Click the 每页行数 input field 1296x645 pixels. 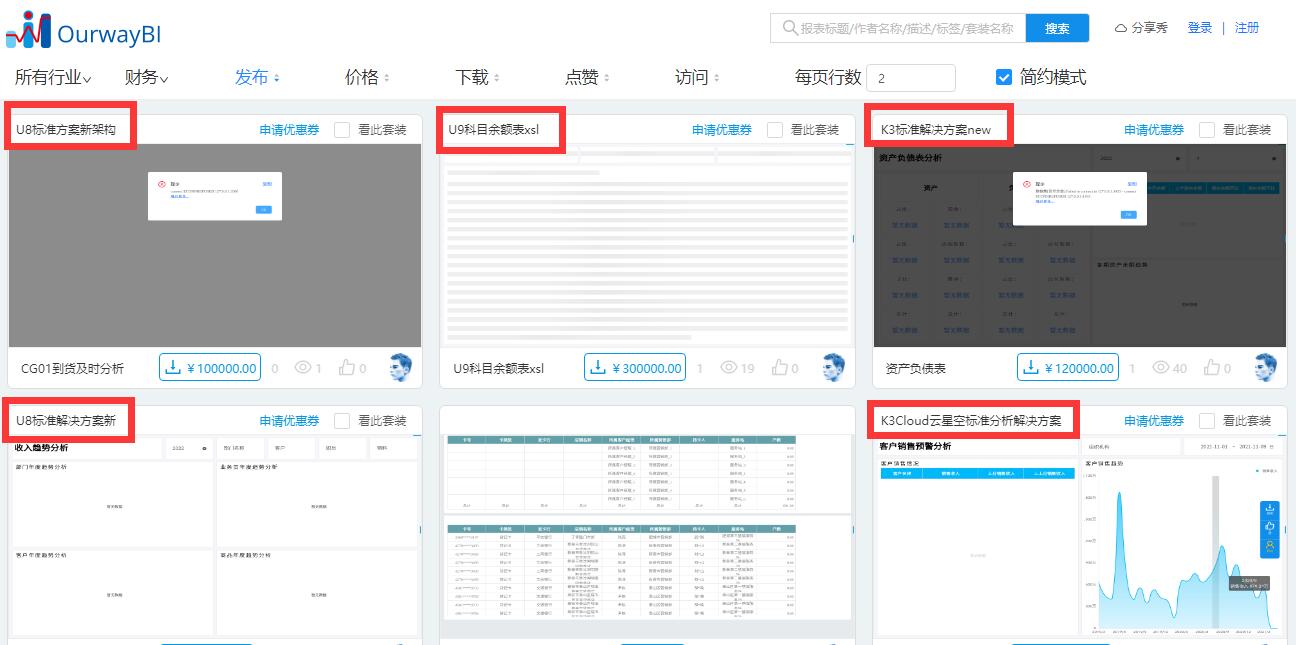(x=909, y=77)
